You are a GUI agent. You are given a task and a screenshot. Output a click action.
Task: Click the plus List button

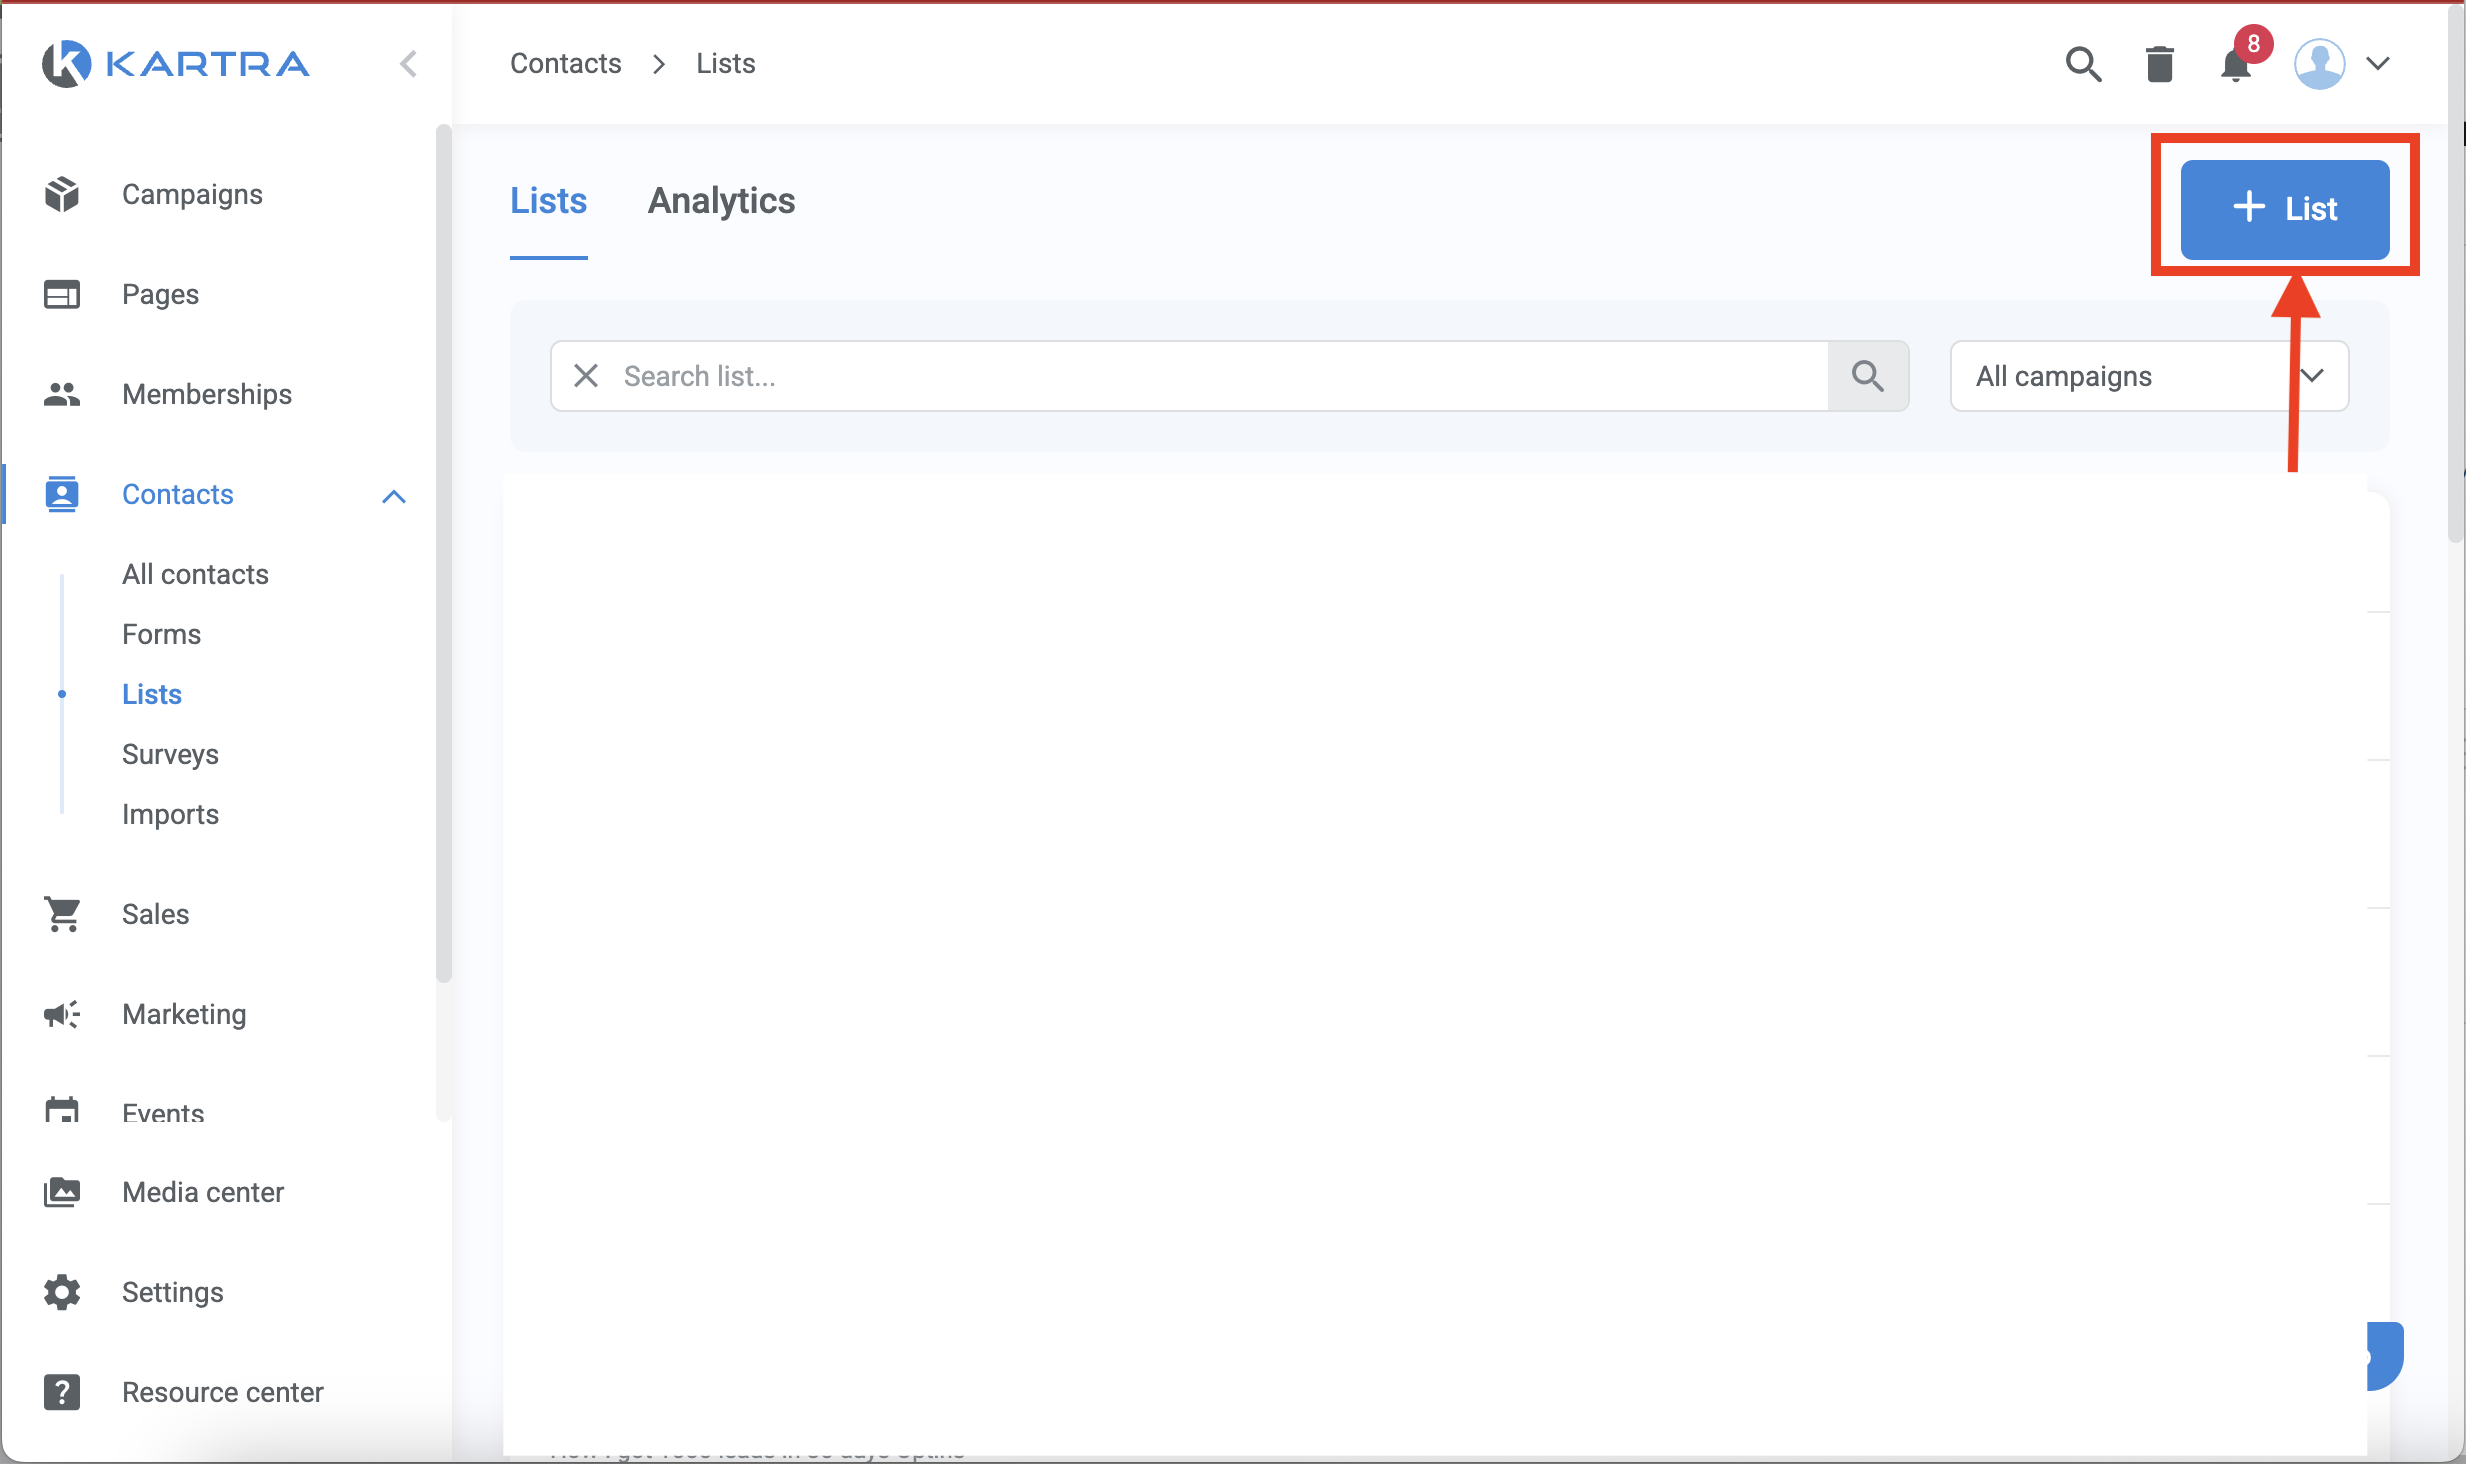(x=2284, y=209)
